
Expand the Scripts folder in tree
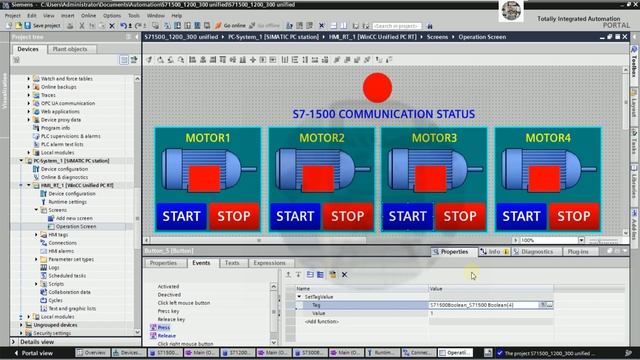(x=36, y=284)
